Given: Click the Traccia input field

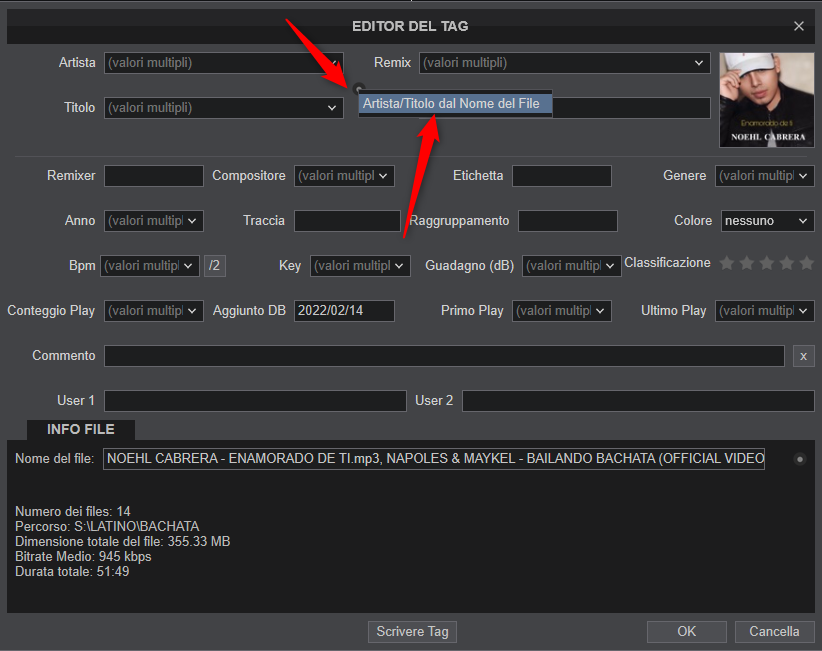Looking at the screenshot, I should [347, 221].
